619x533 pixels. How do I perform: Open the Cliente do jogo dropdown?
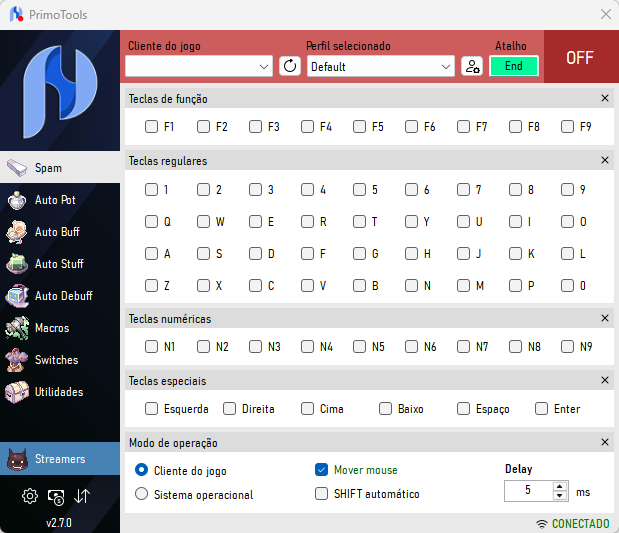199,66
